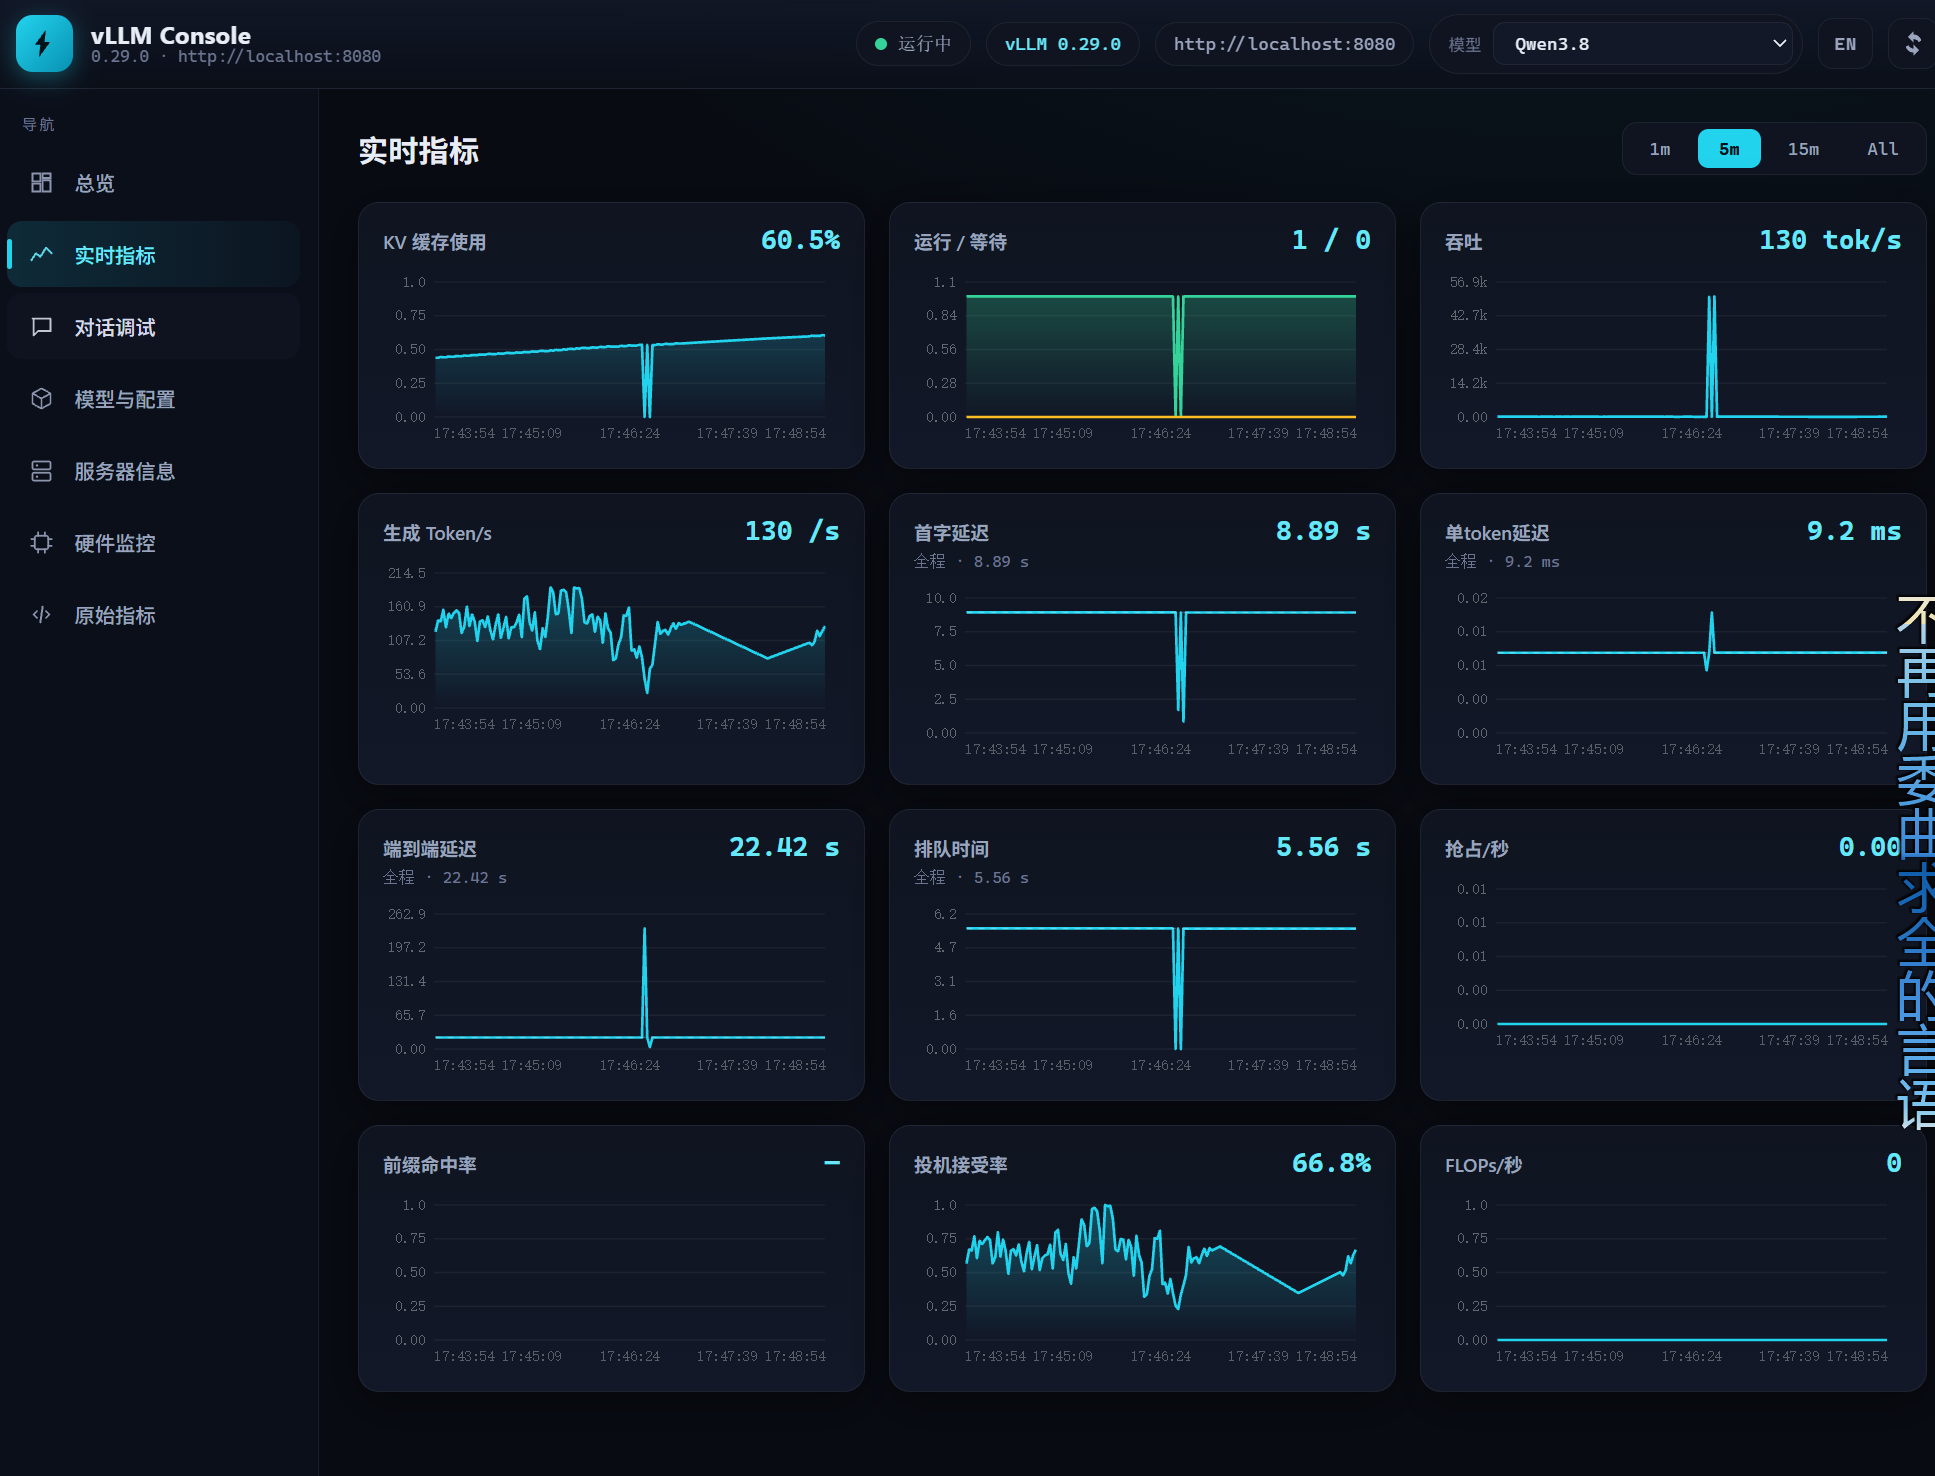Click the 运行中 status pill

913,44
